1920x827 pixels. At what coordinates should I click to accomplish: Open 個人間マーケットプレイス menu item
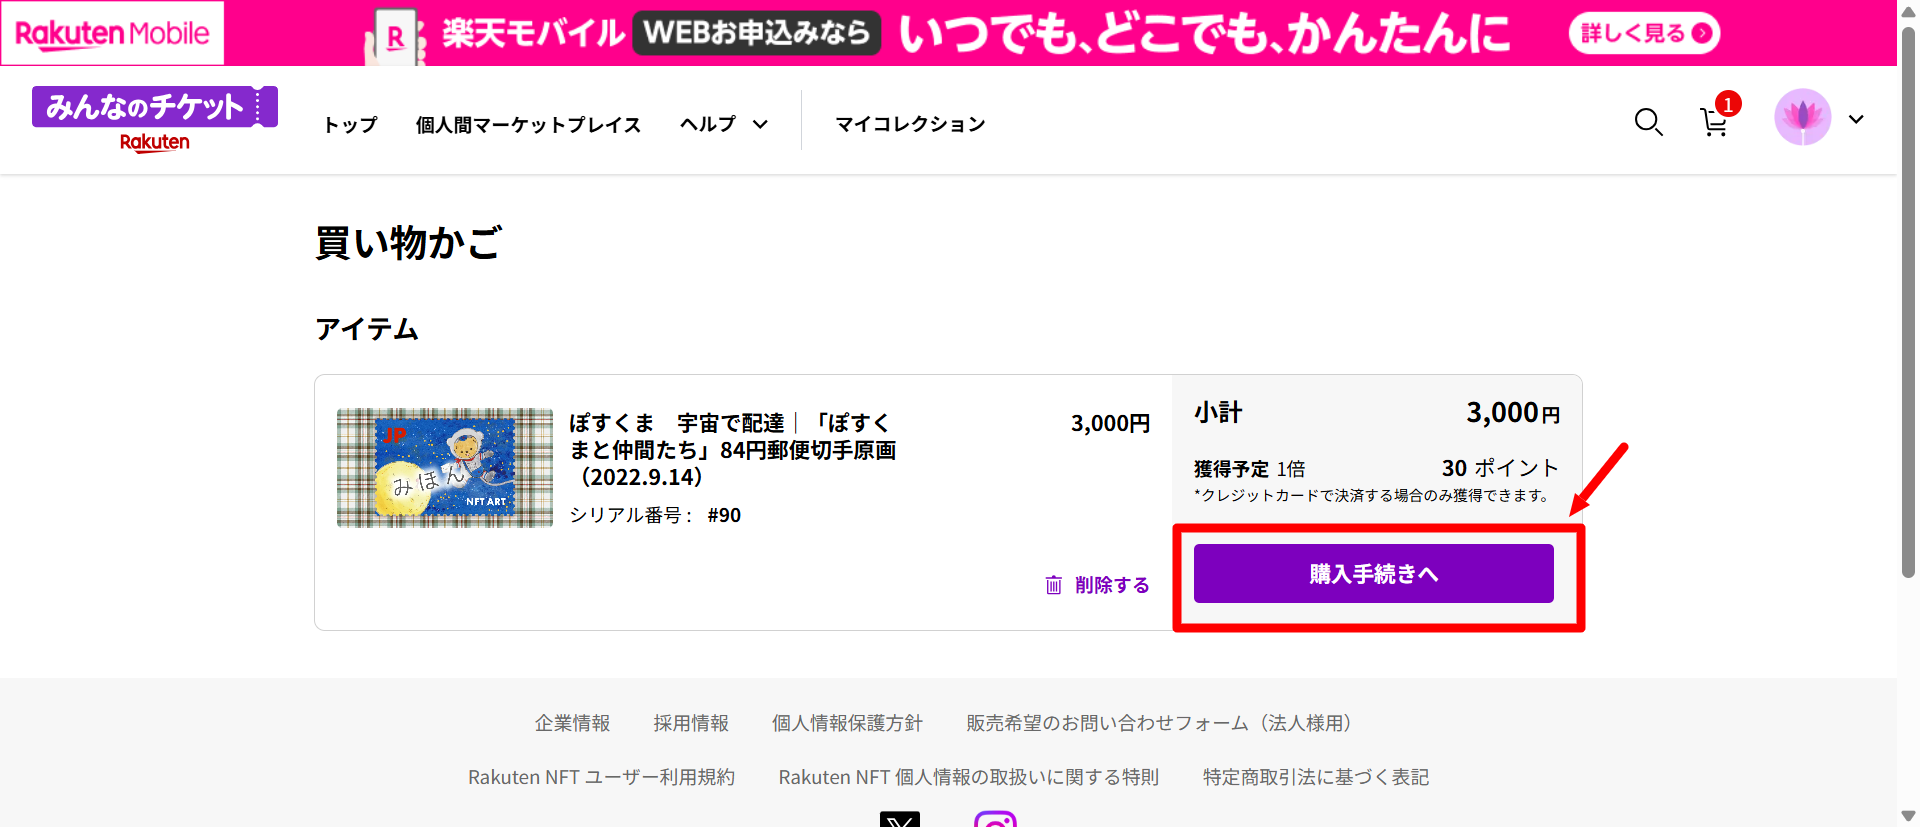pyautogui.click(x=528, y=124)
